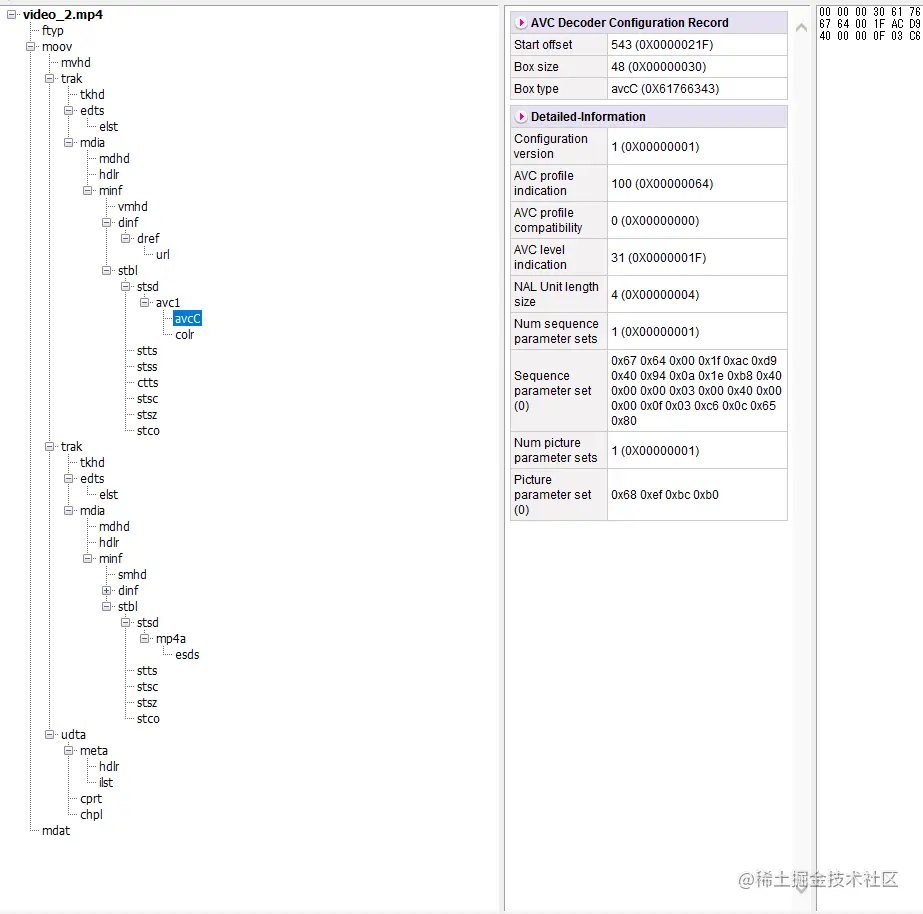Viewport: 923px width, 914px height.
Task: Select the cprt box
Action: pyautogui.click(x=91, y=799)
